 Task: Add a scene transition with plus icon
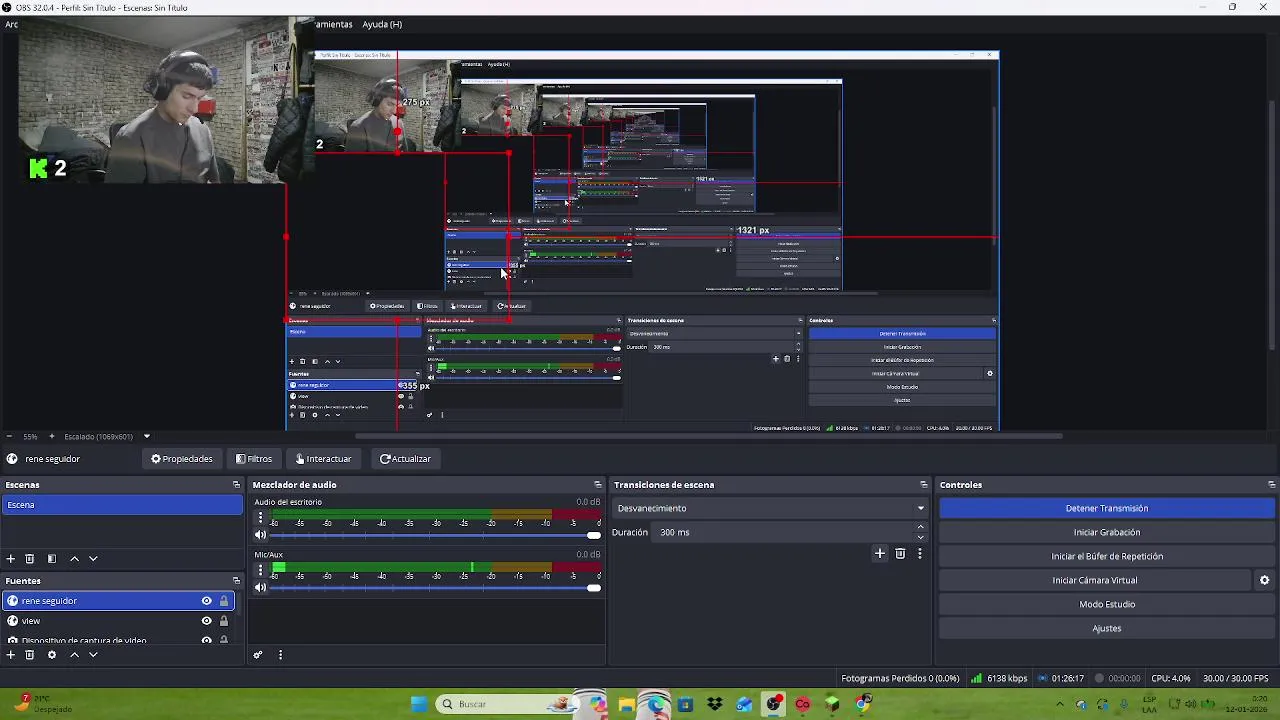coord(880,553)
